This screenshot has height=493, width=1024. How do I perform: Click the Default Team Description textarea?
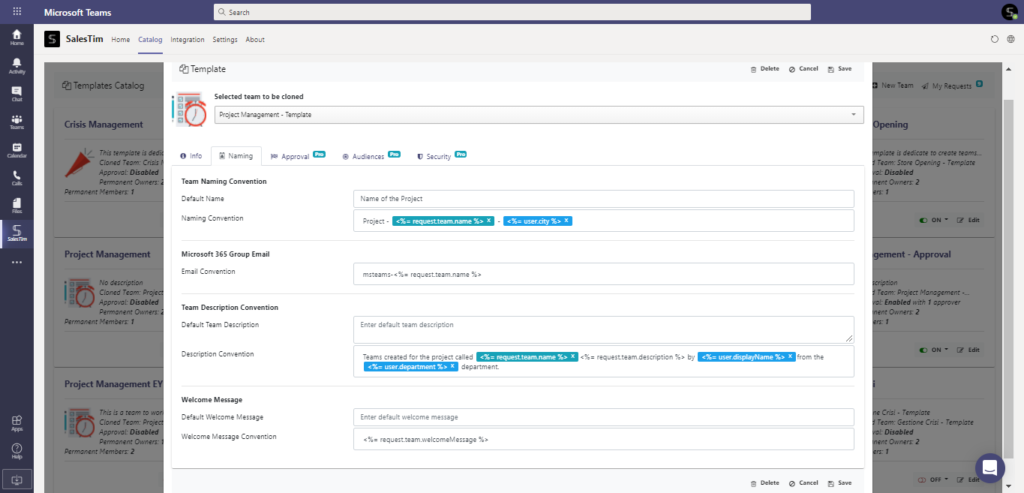point(603,330)
